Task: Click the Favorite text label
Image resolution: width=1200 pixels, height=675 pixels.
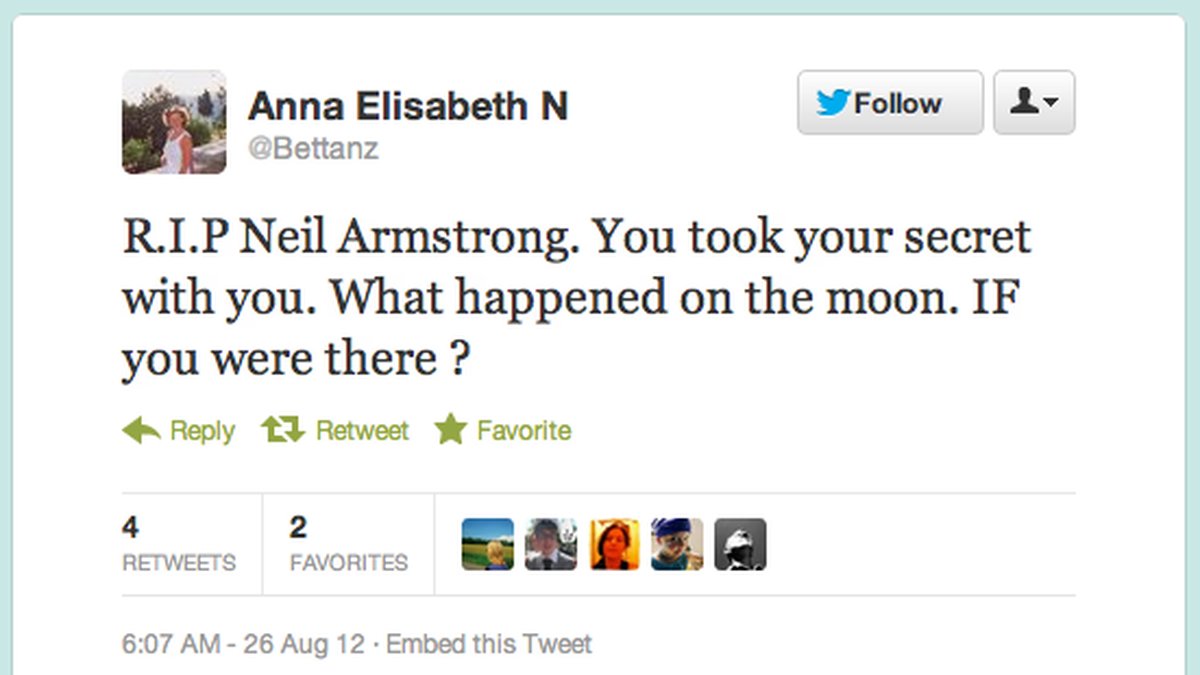Action: (524, 431)
